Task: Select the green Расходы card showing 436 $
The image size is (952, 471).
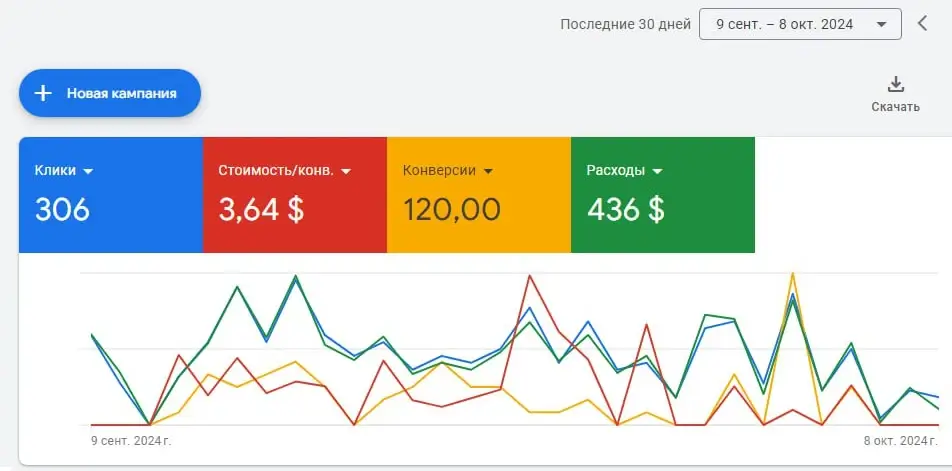Action: [x=663, y=195]
